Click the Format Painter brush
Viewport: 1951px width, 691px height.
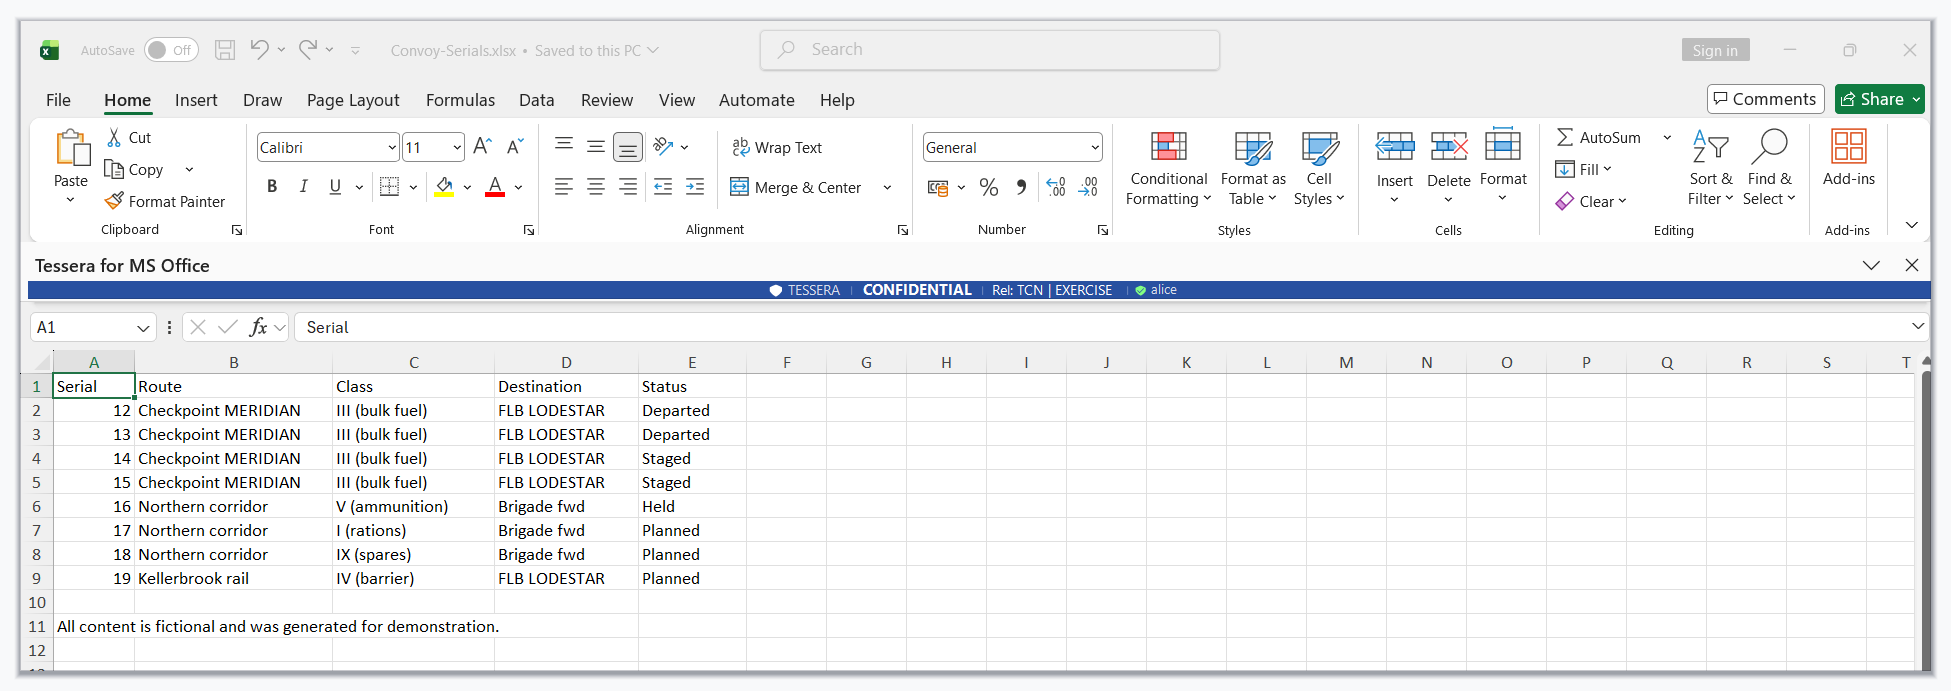click(x=114, y=201)
